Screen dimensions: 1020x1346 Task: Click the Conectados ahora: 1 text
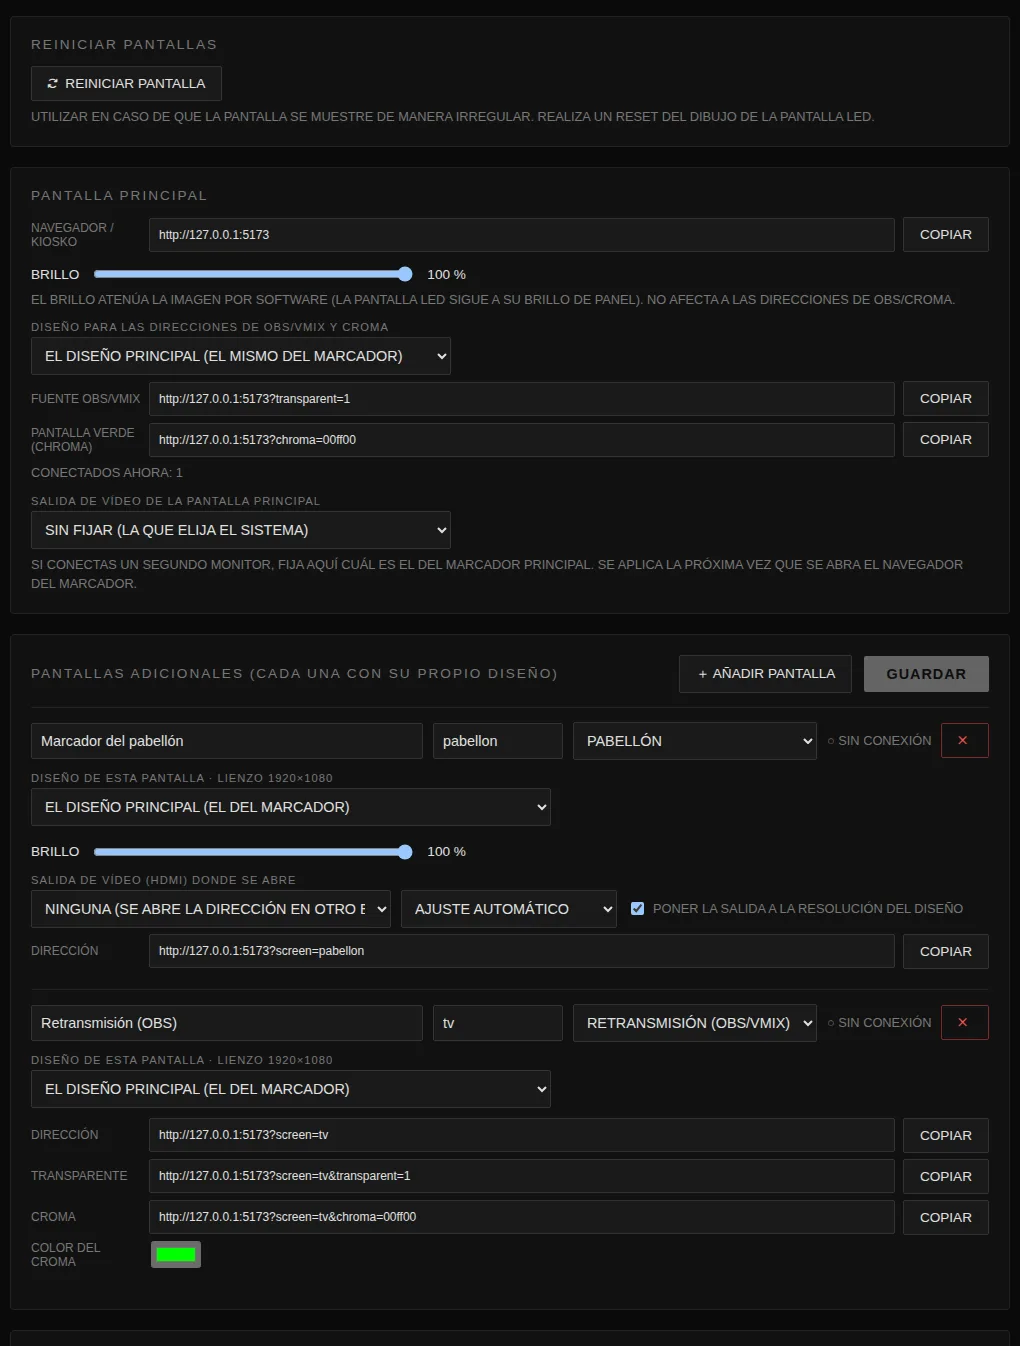pyautogui.click(x=107, y=473)
